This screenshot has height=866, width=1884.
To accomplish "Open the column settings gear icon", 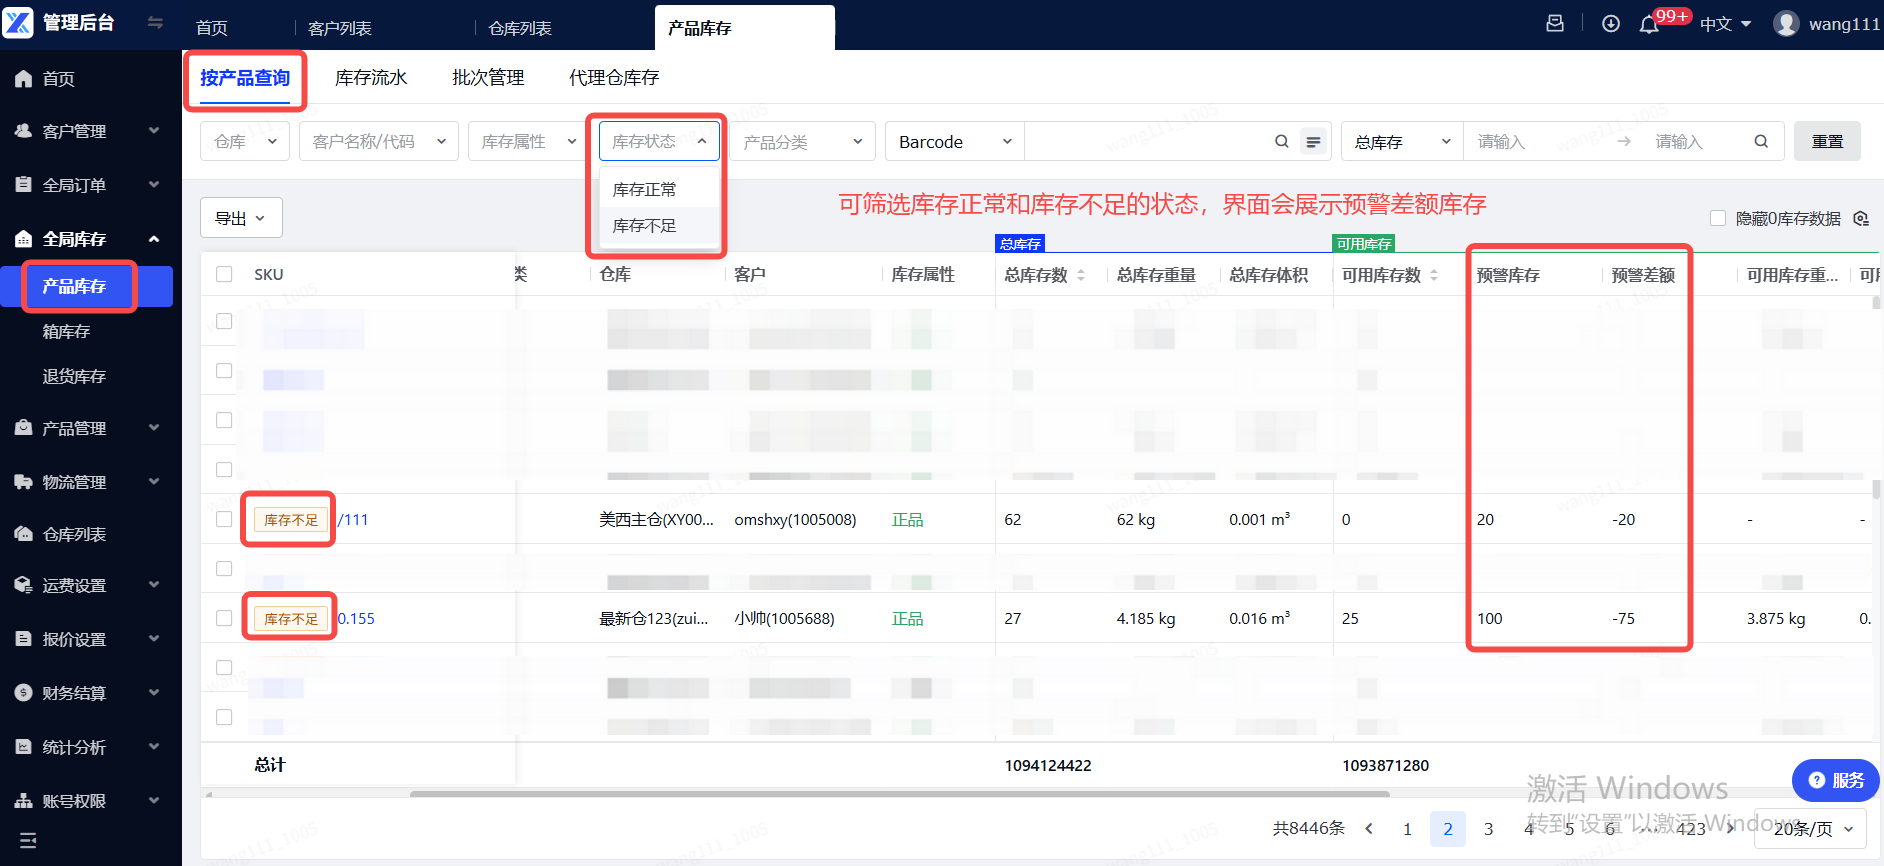I will point(1861,218).
